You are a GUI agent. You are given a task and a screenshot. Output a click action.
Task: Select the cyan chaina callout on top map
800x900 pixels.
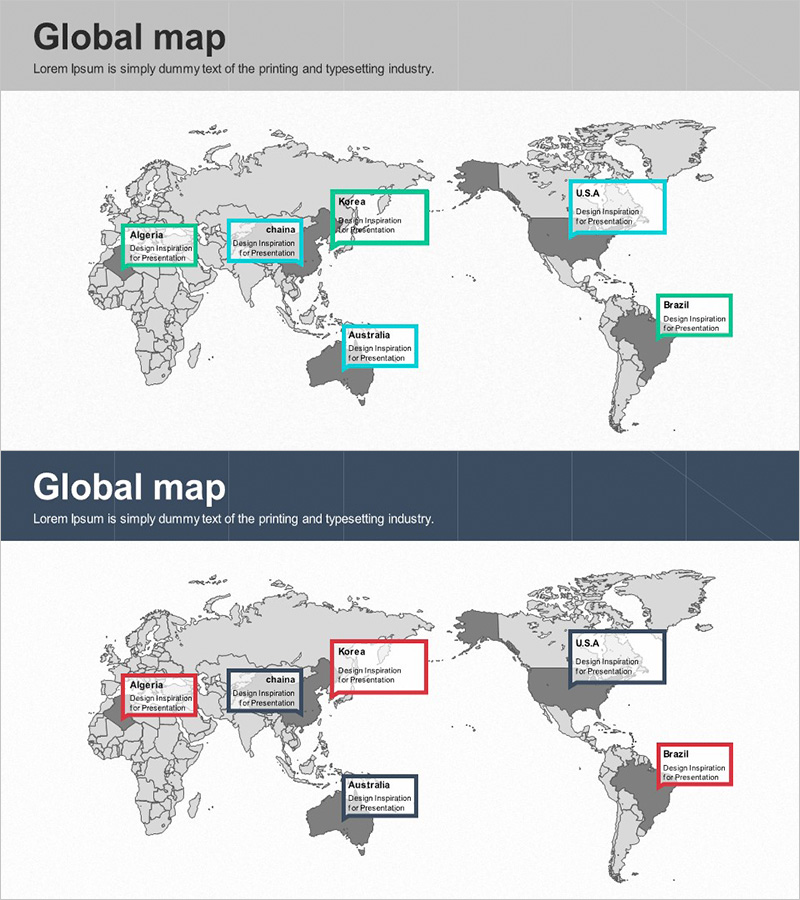[x=265, y=241]
